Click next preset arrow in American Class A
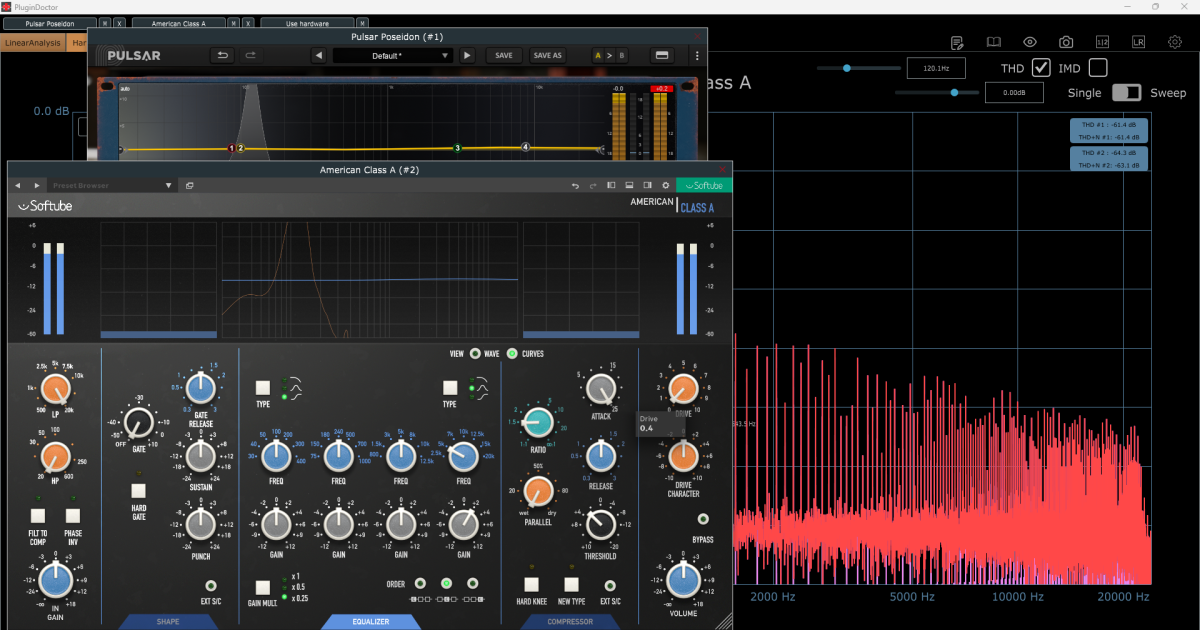This screenshot has height=630, width=1200. [x=37, y=185]
